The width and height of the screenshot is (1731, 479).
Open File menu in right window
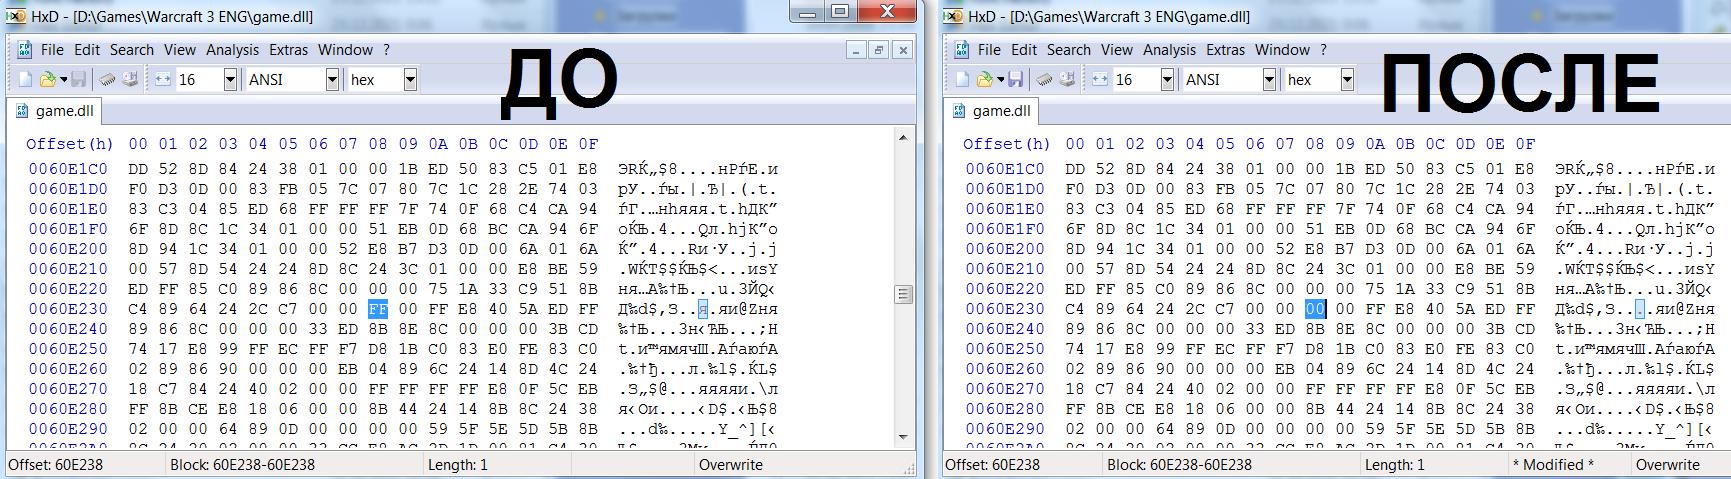tap(989, 49)
